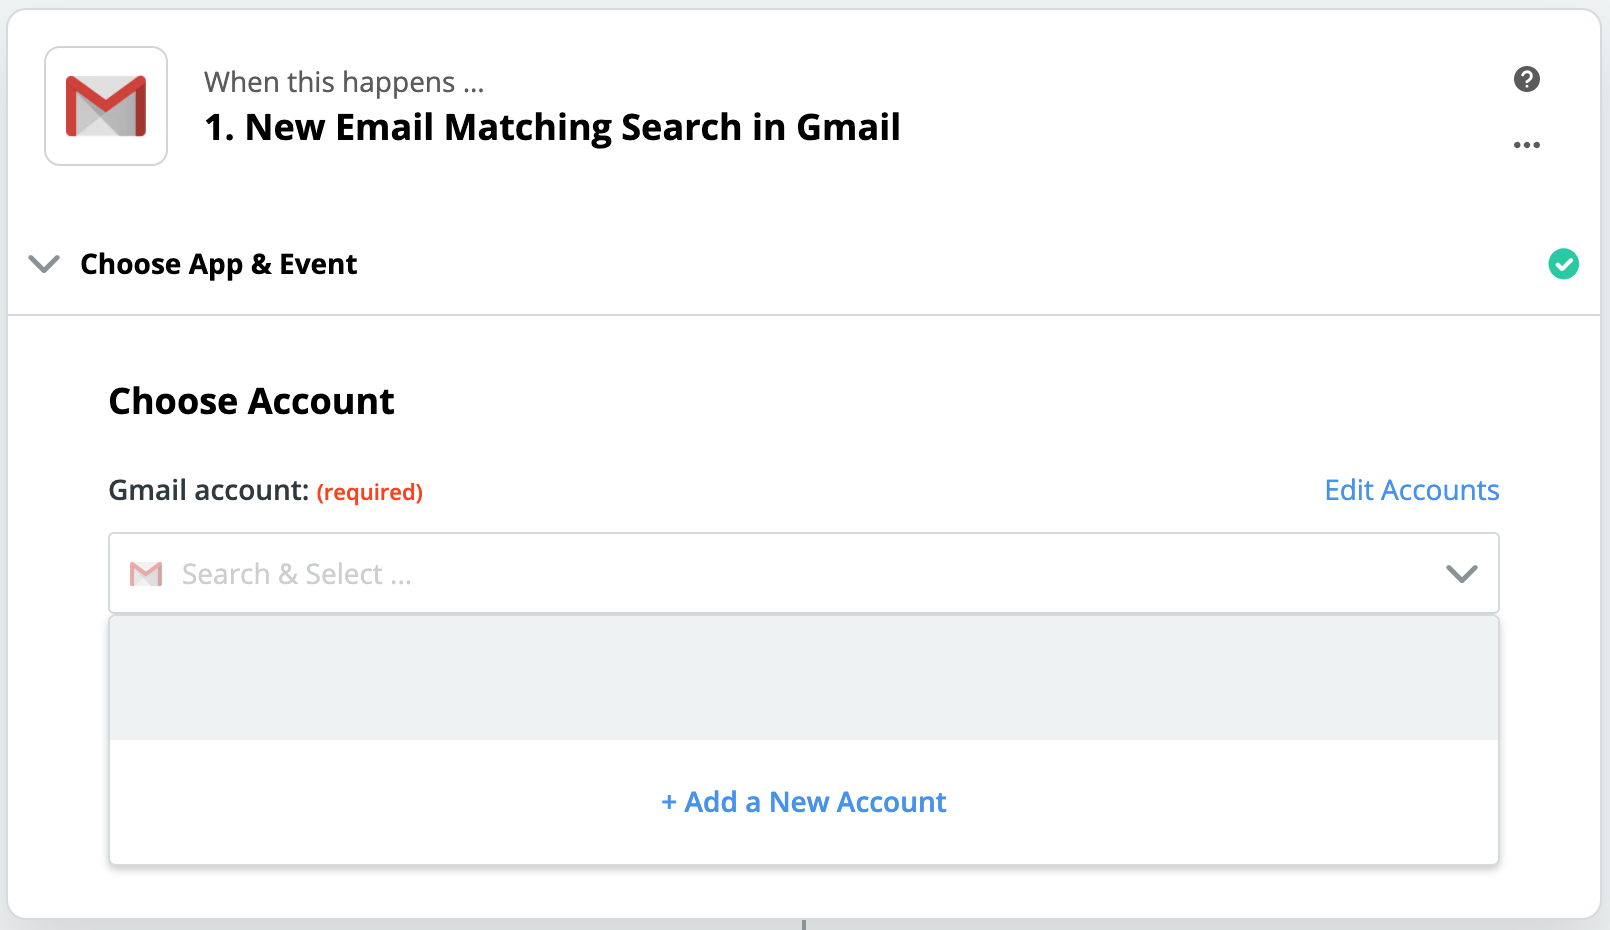Image resolution: width=1610 pixels, height=930 pixels.
Task: Open the three-dot step options menu
Action: [x=1526, y=145]
